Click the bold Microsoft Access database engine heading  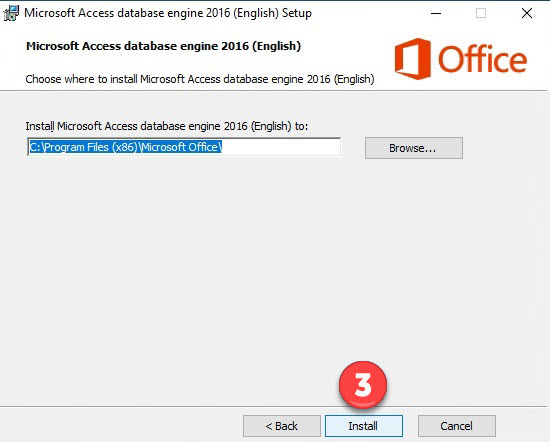[x=163, y=46]
